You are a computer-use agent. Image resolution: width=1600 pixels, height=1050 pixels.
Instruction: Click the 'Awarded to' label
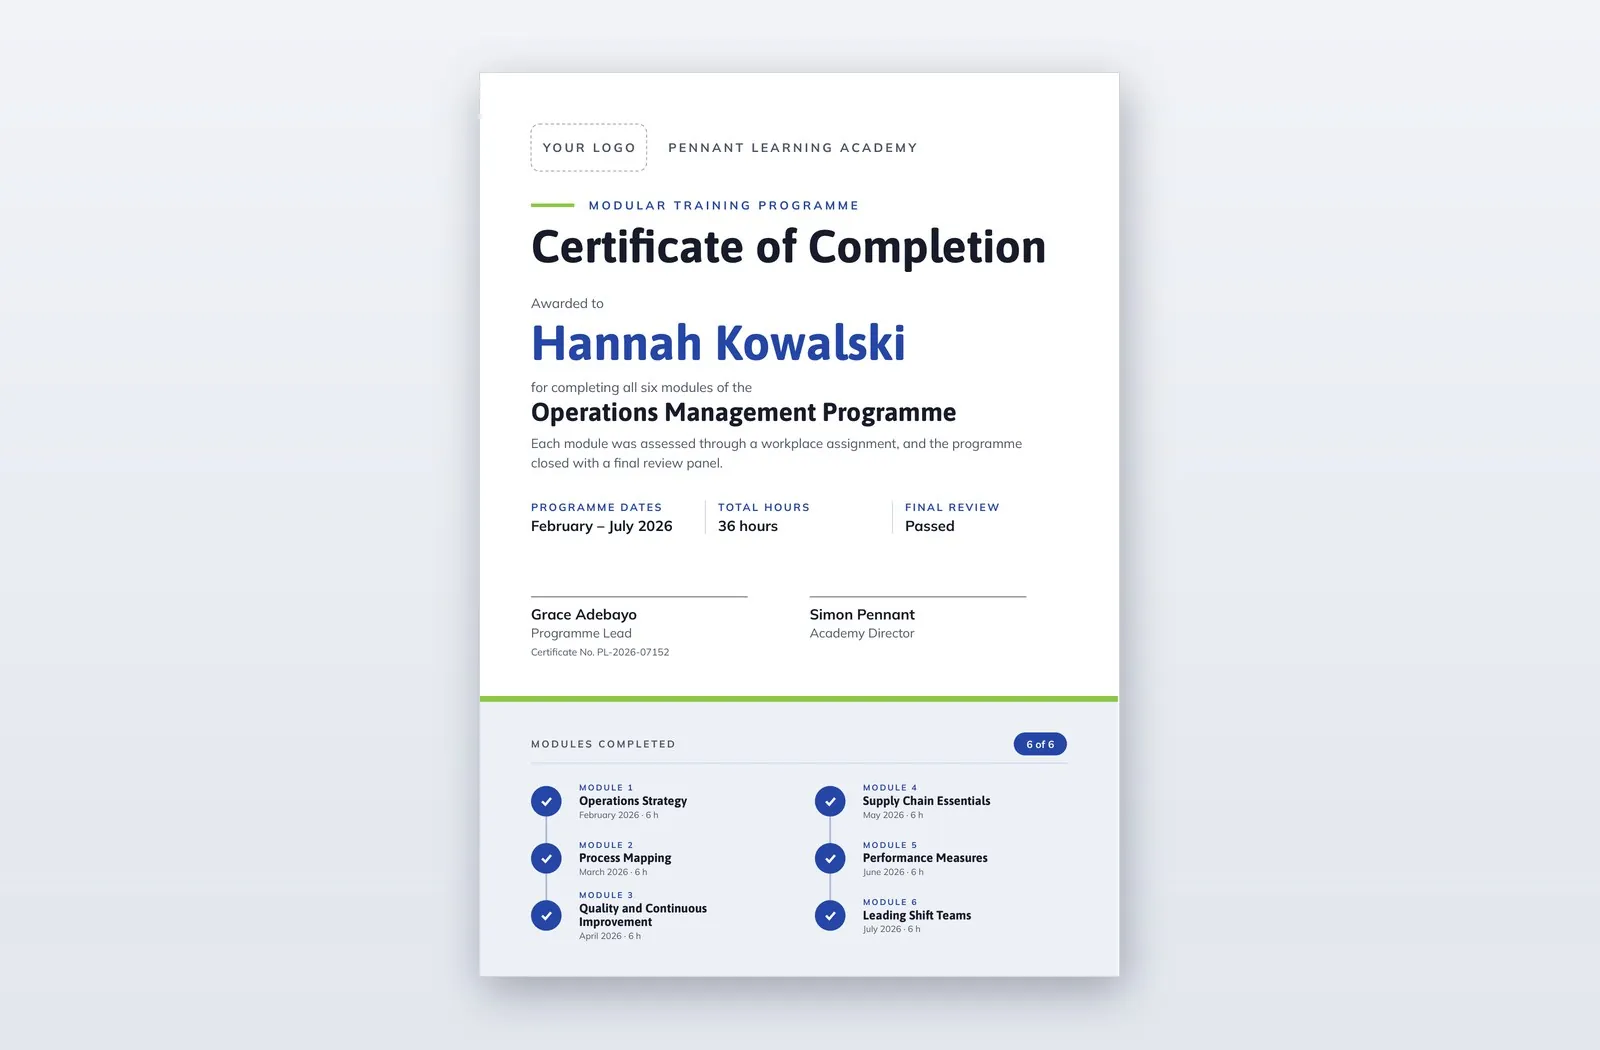pos(567,303)
